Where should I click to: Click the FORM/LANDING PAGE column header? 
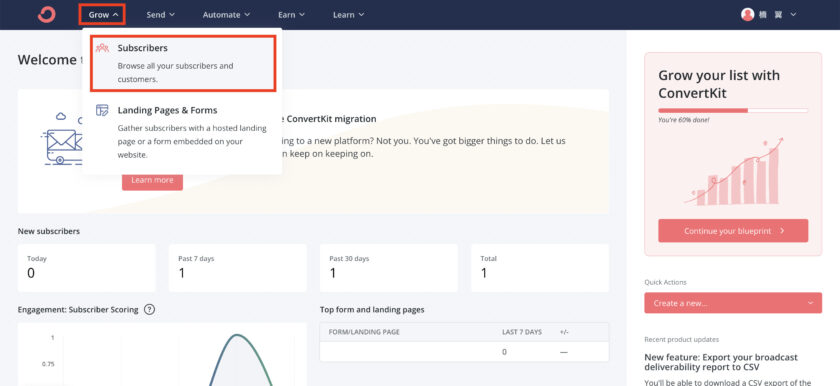[x=364, y=332]
